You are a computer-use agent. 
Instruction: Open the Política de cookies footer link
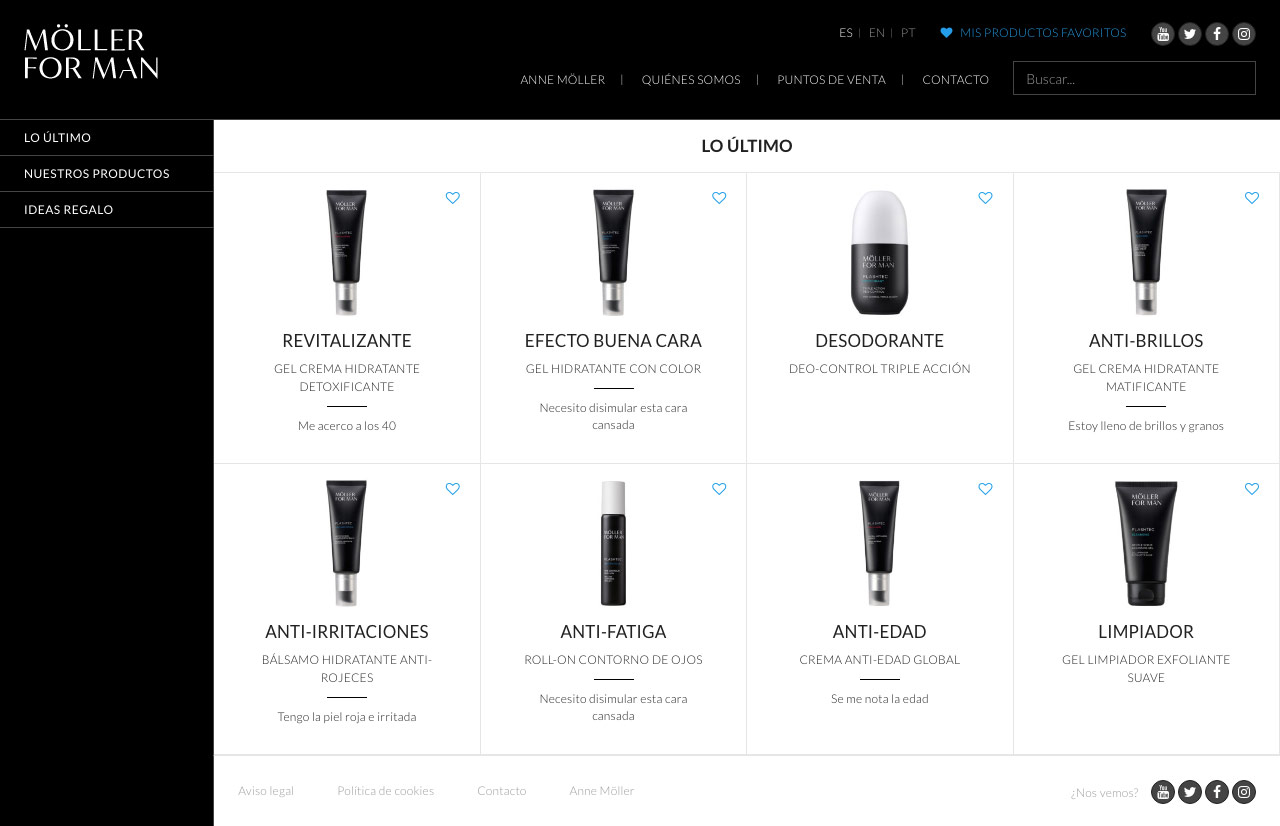[x=386, y=791]
